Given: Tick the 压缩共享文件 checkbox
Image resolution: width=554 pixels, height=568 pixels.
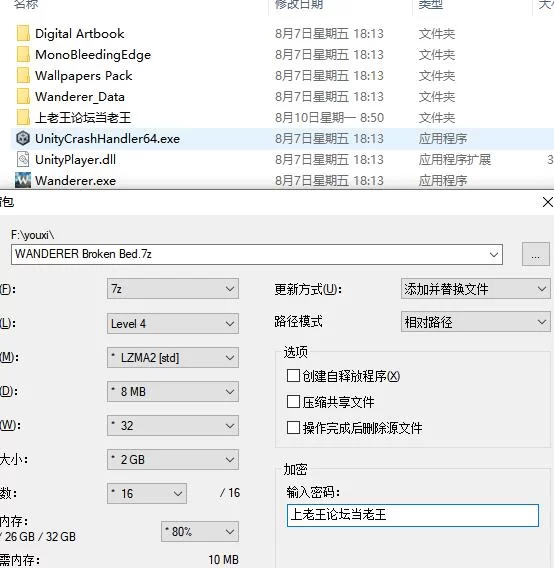Looking at the screenshot, I should [x=293, y=402].
